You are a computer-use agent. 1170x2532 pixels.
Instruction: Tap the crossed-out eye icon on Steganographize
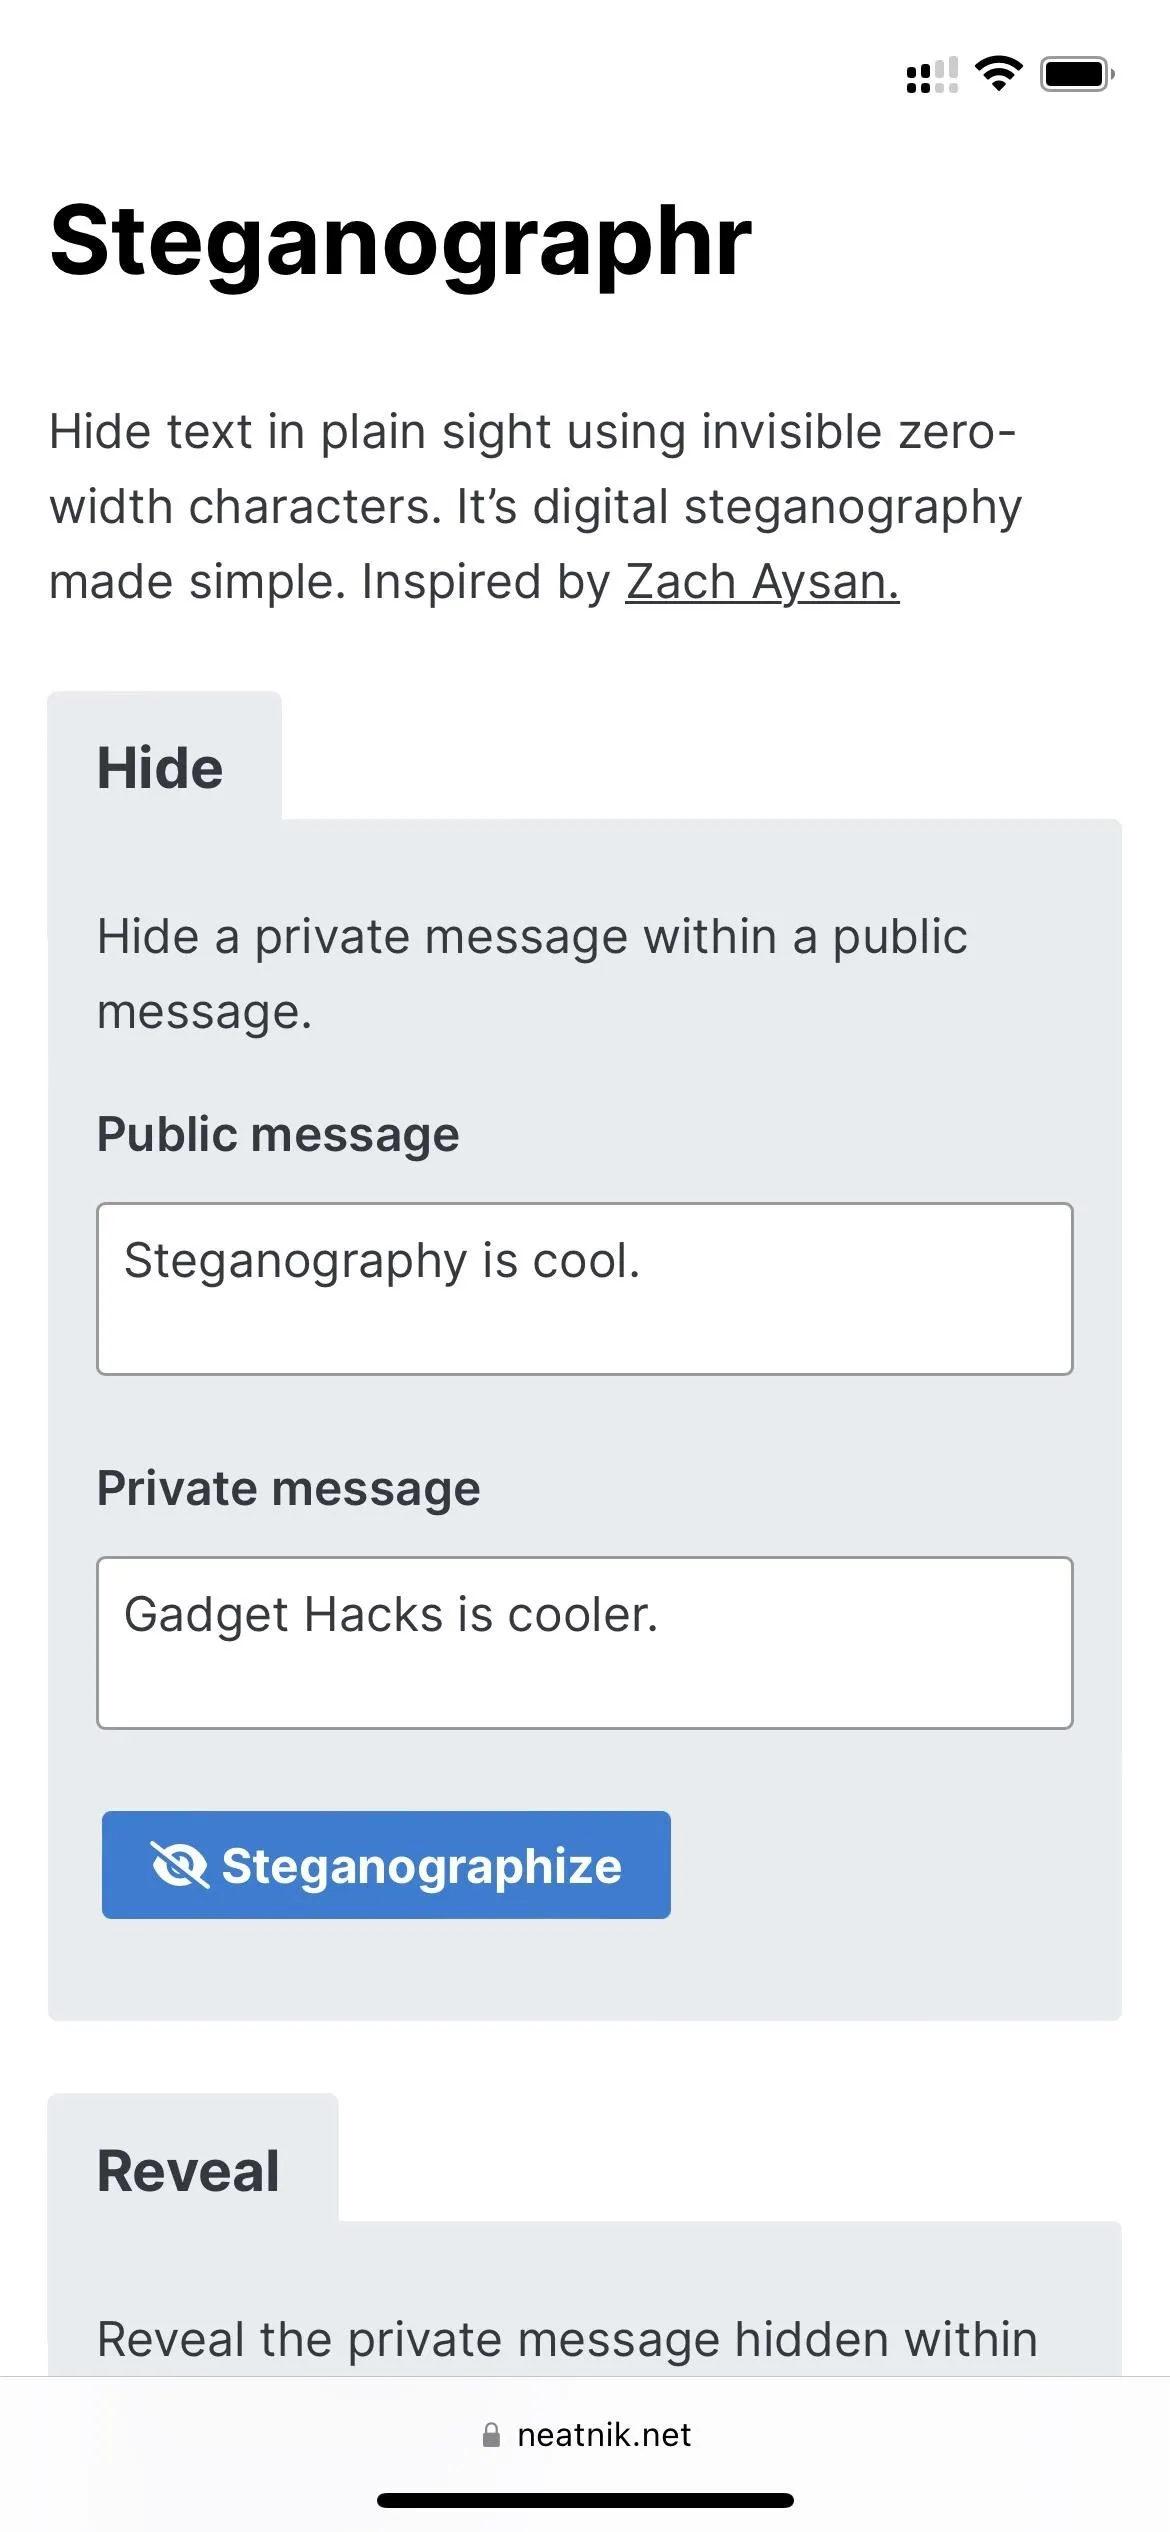180,1865
